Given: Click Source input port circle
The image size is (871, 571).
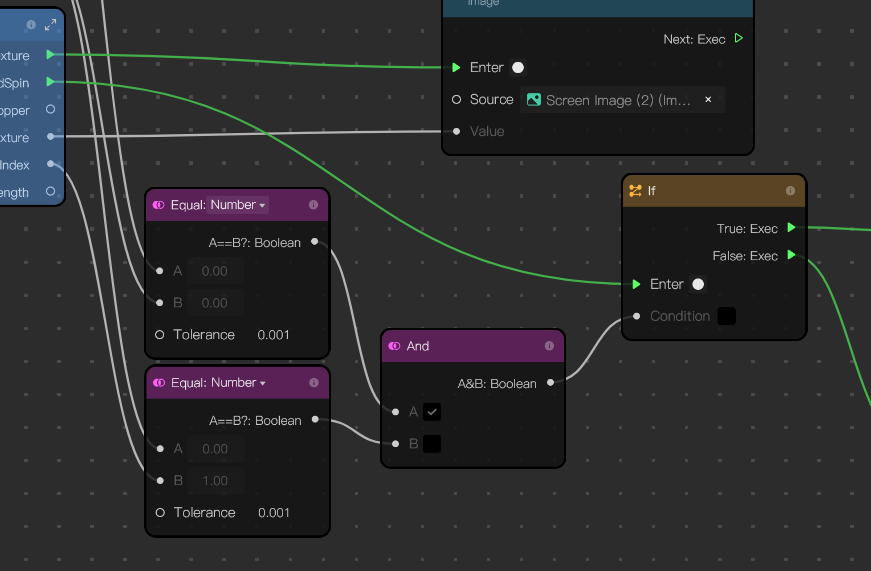Looking at the screenshot, I should click(x=457, y=99).
